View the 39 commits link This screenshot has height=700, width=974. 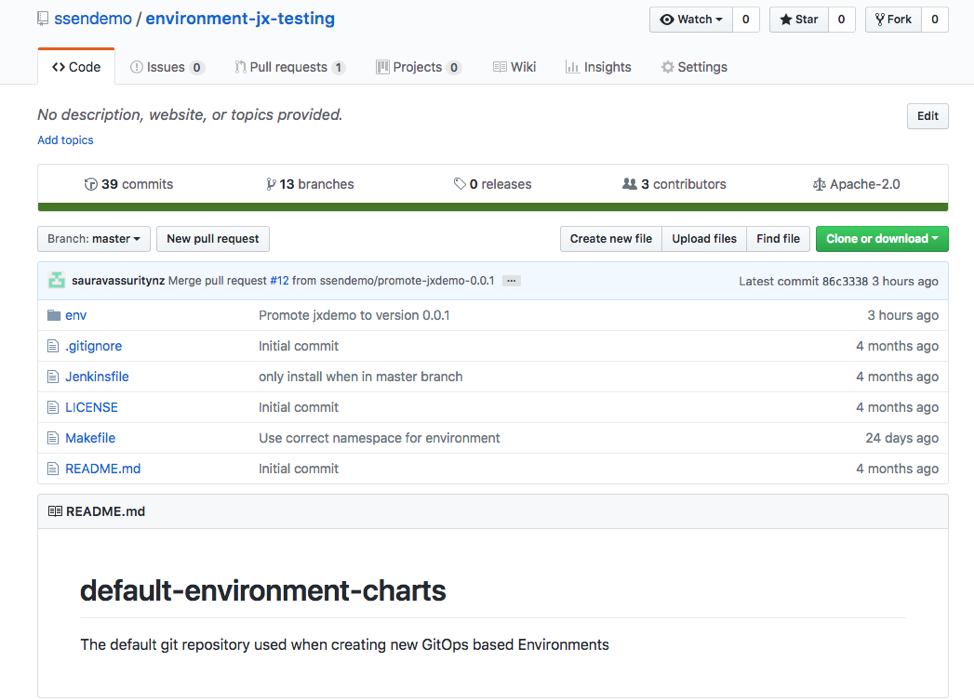[129, 184]
